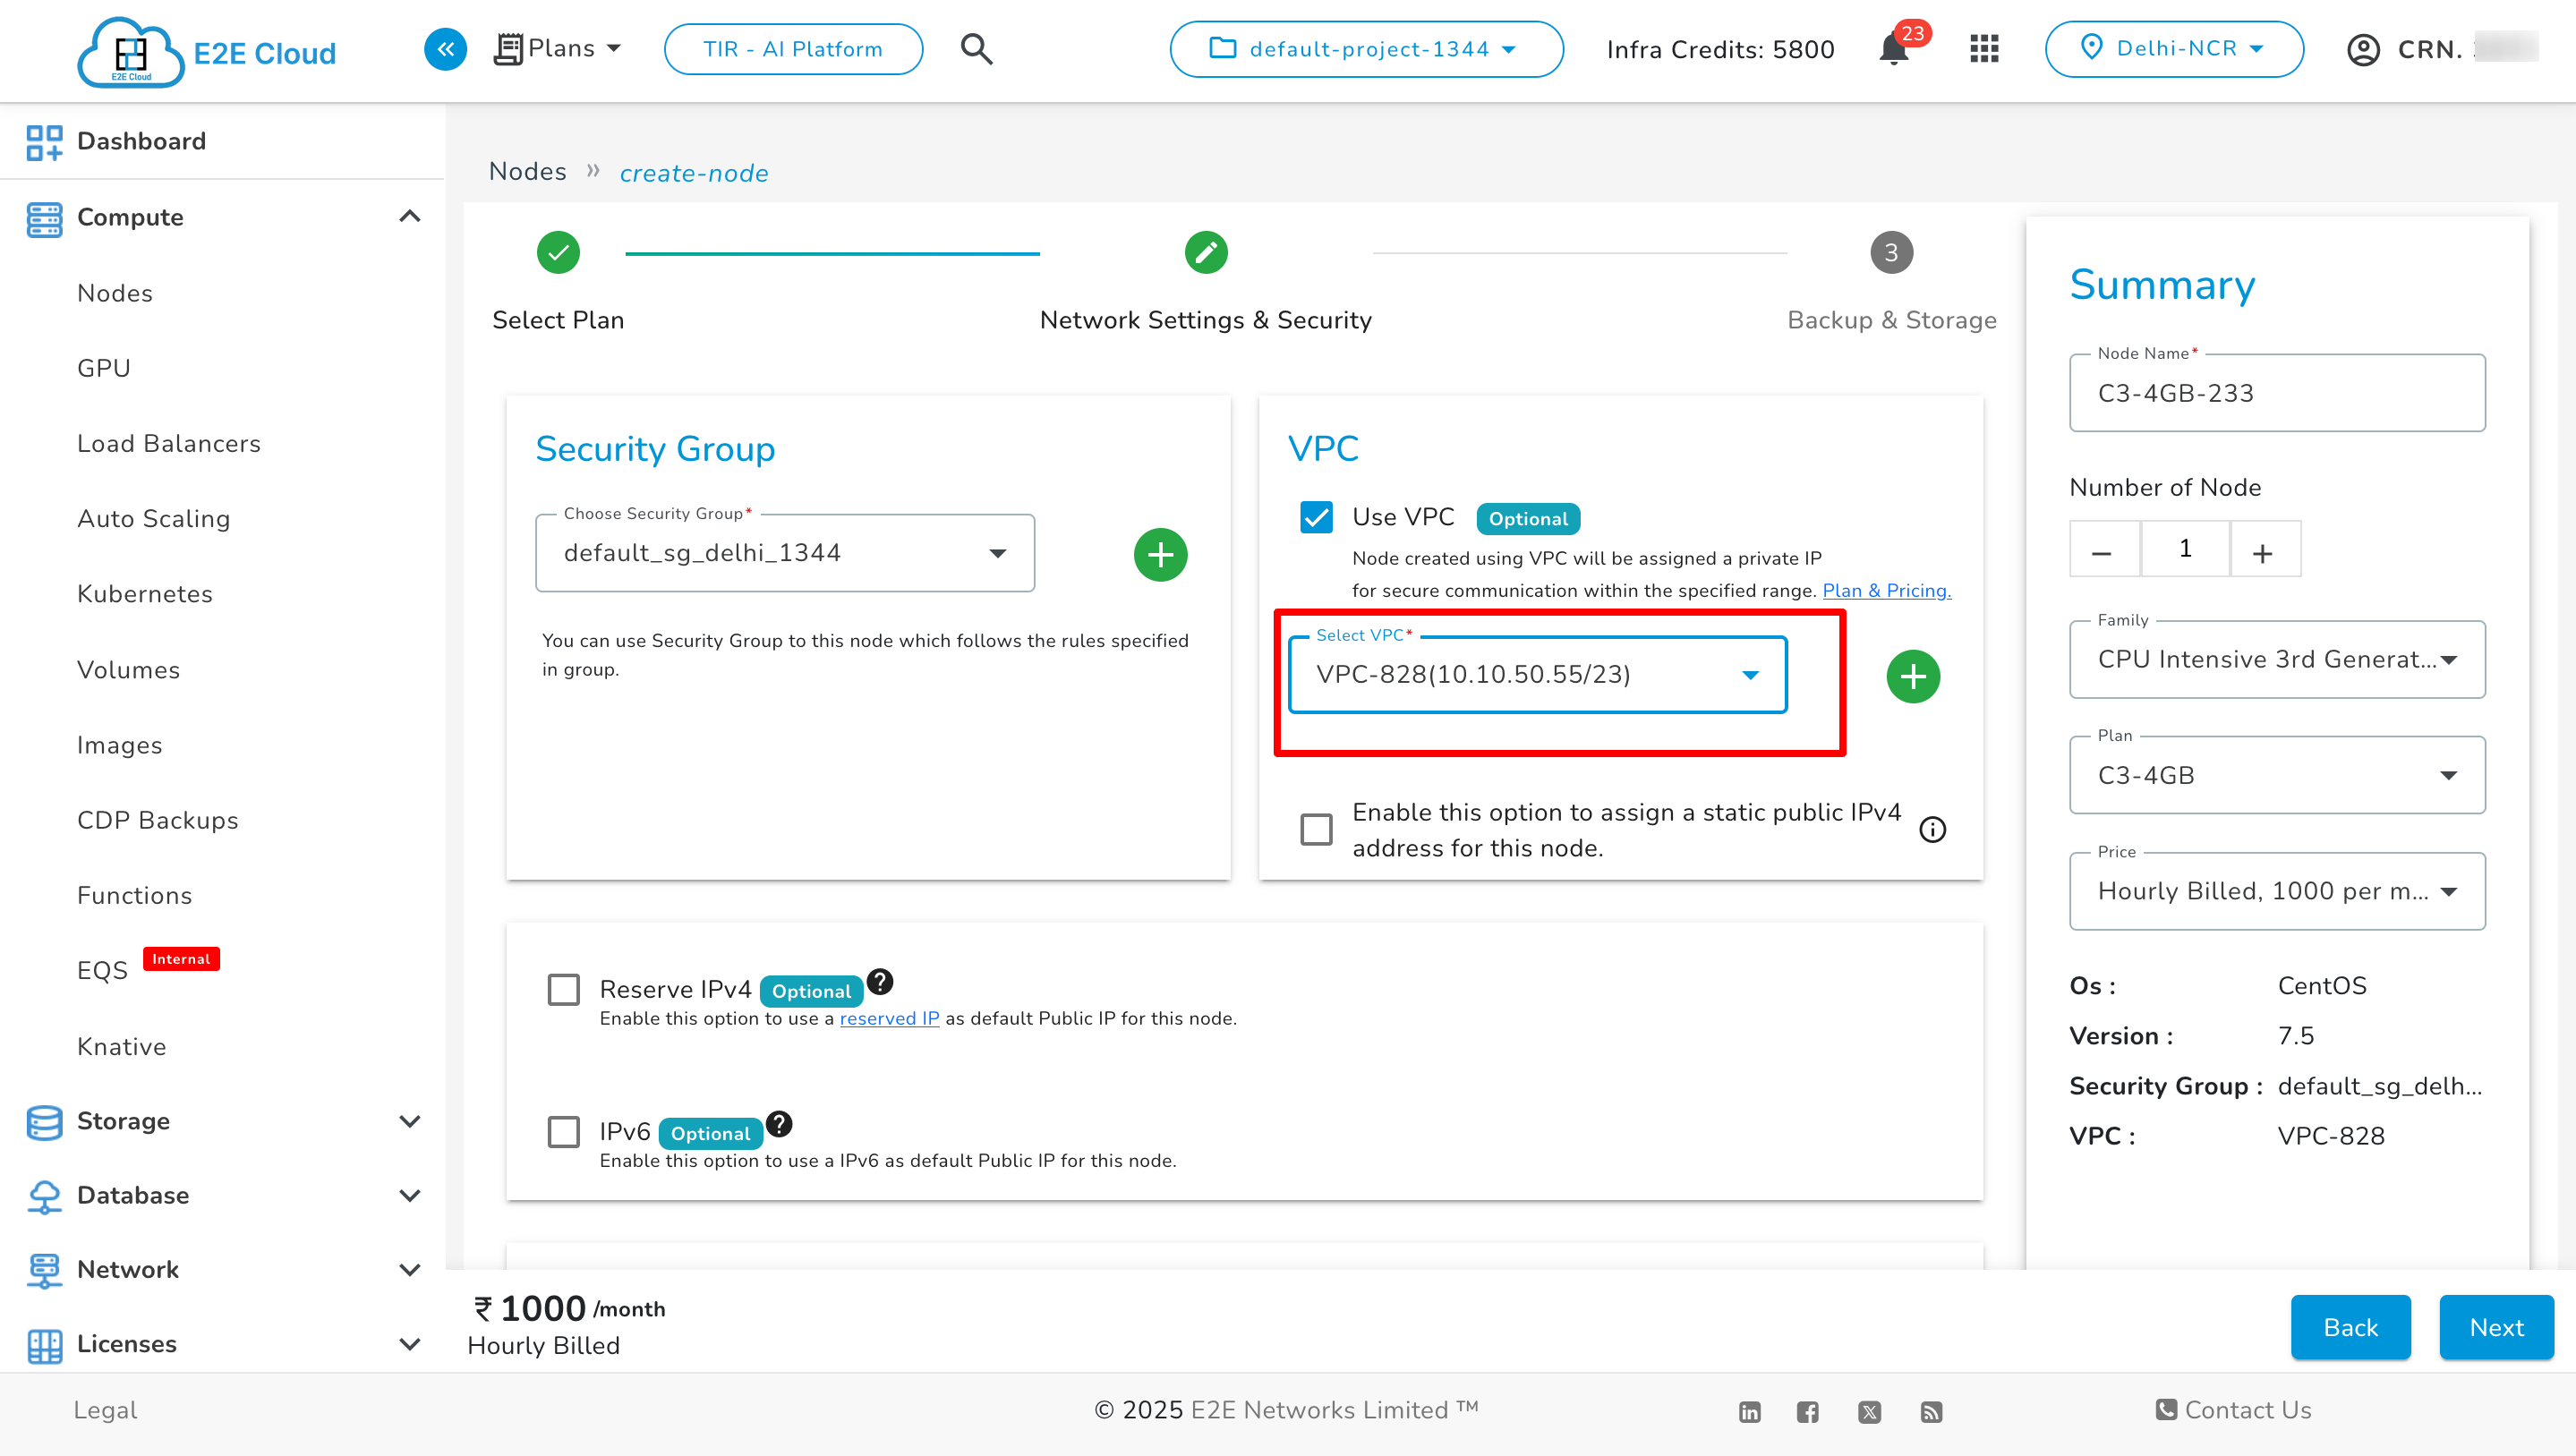Collapse the sidebar with the double-chevron button
The height and width of the screenshot is (1456, 2576).
coord(445,49)
